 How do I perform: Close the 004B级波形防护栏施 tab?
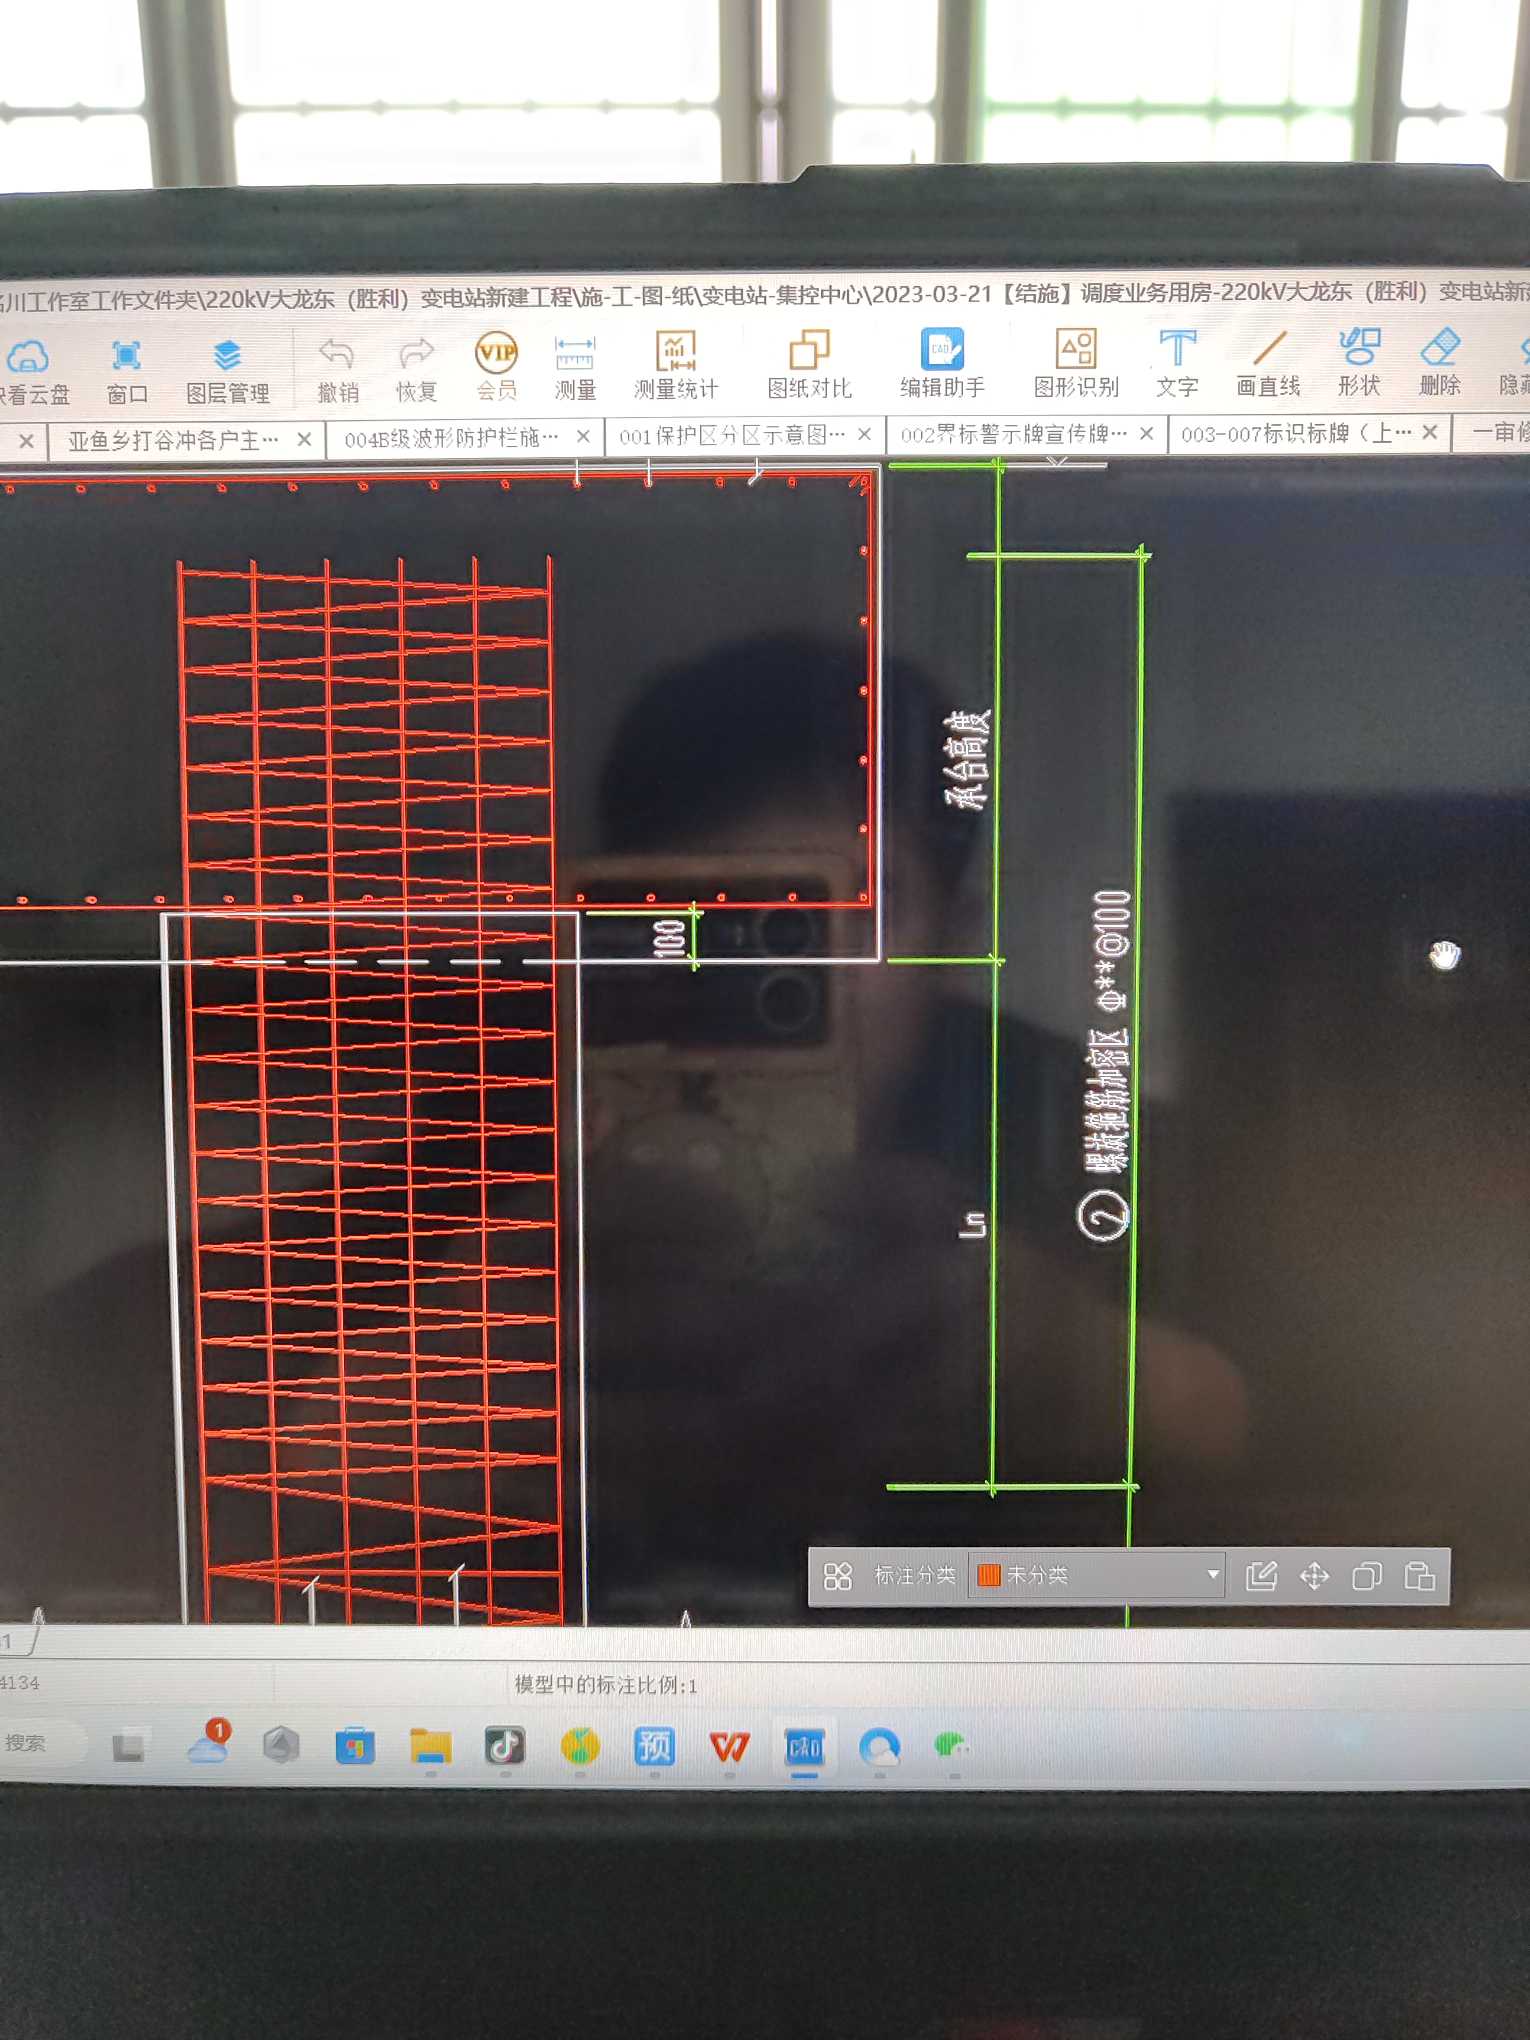click(x=583, y=437)
